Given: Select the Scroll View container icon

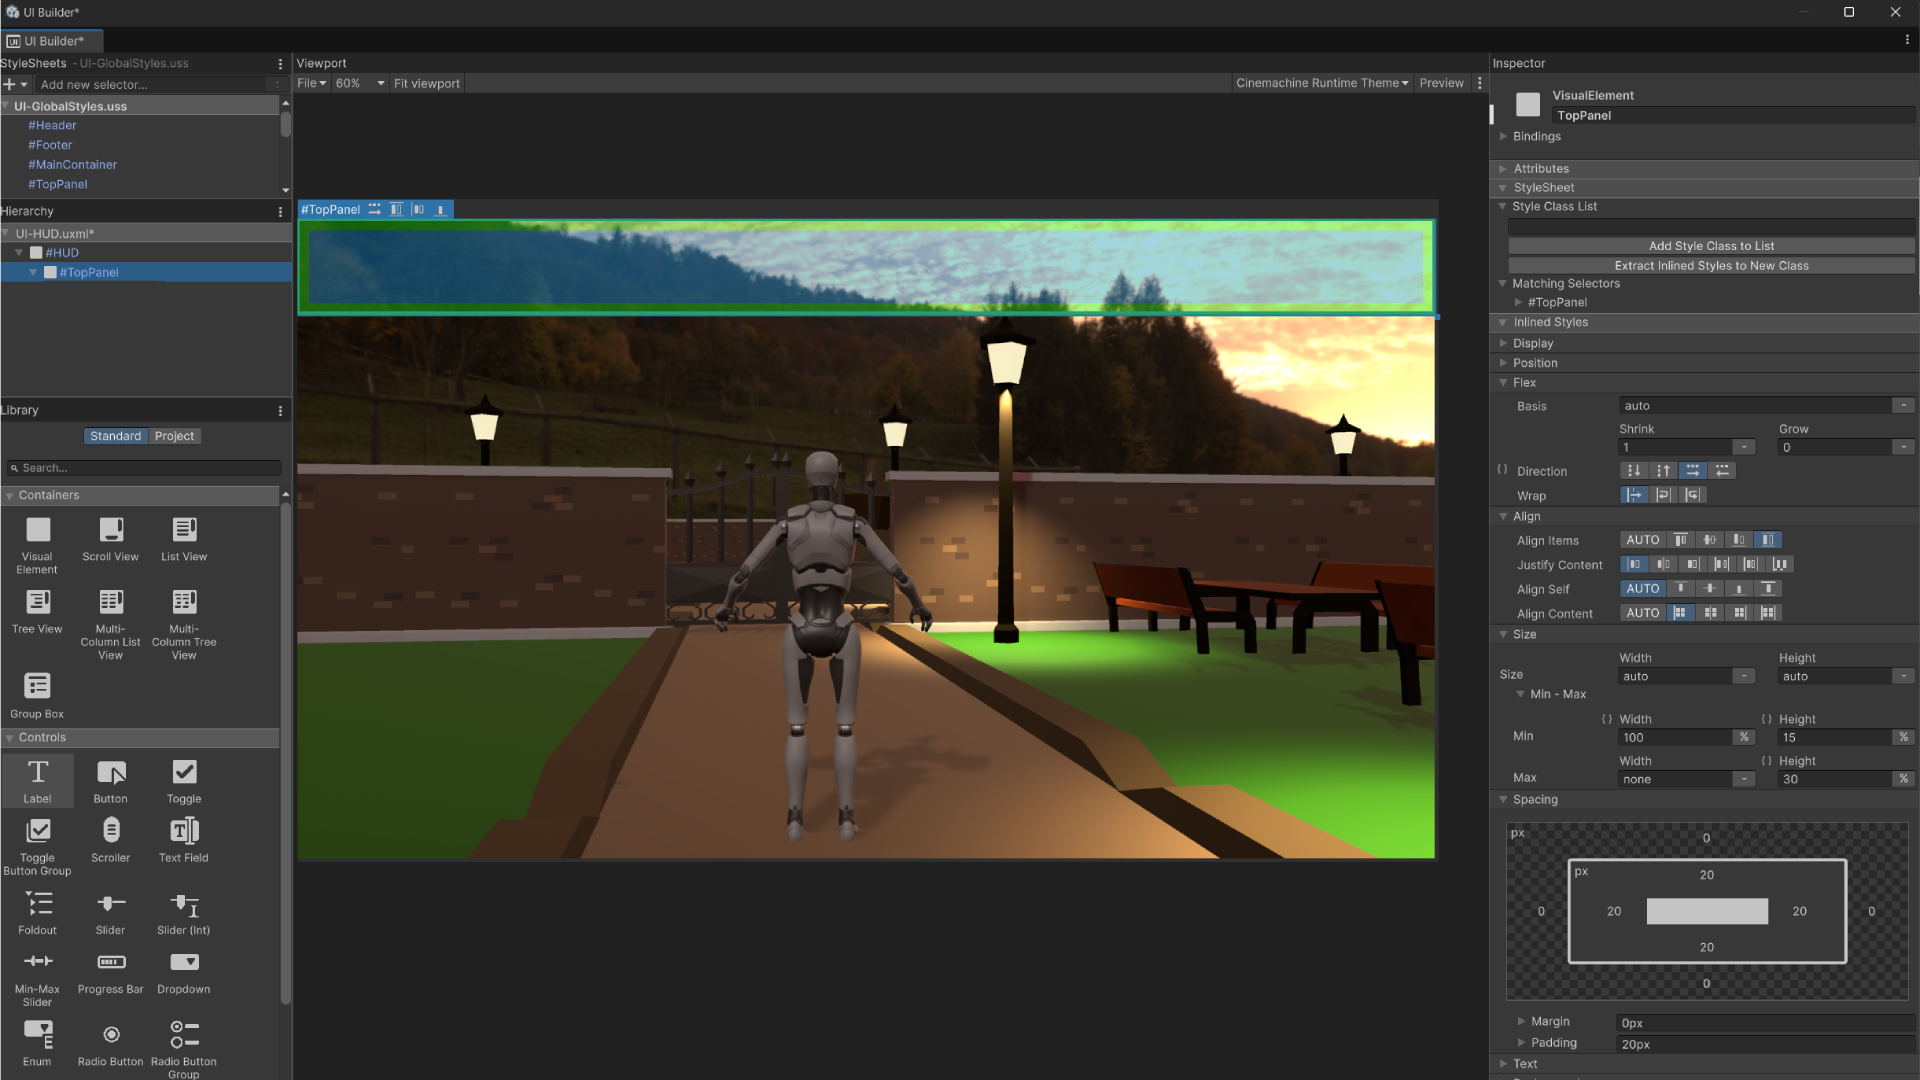Looking at the screenshot, I should tap(110, 531).
